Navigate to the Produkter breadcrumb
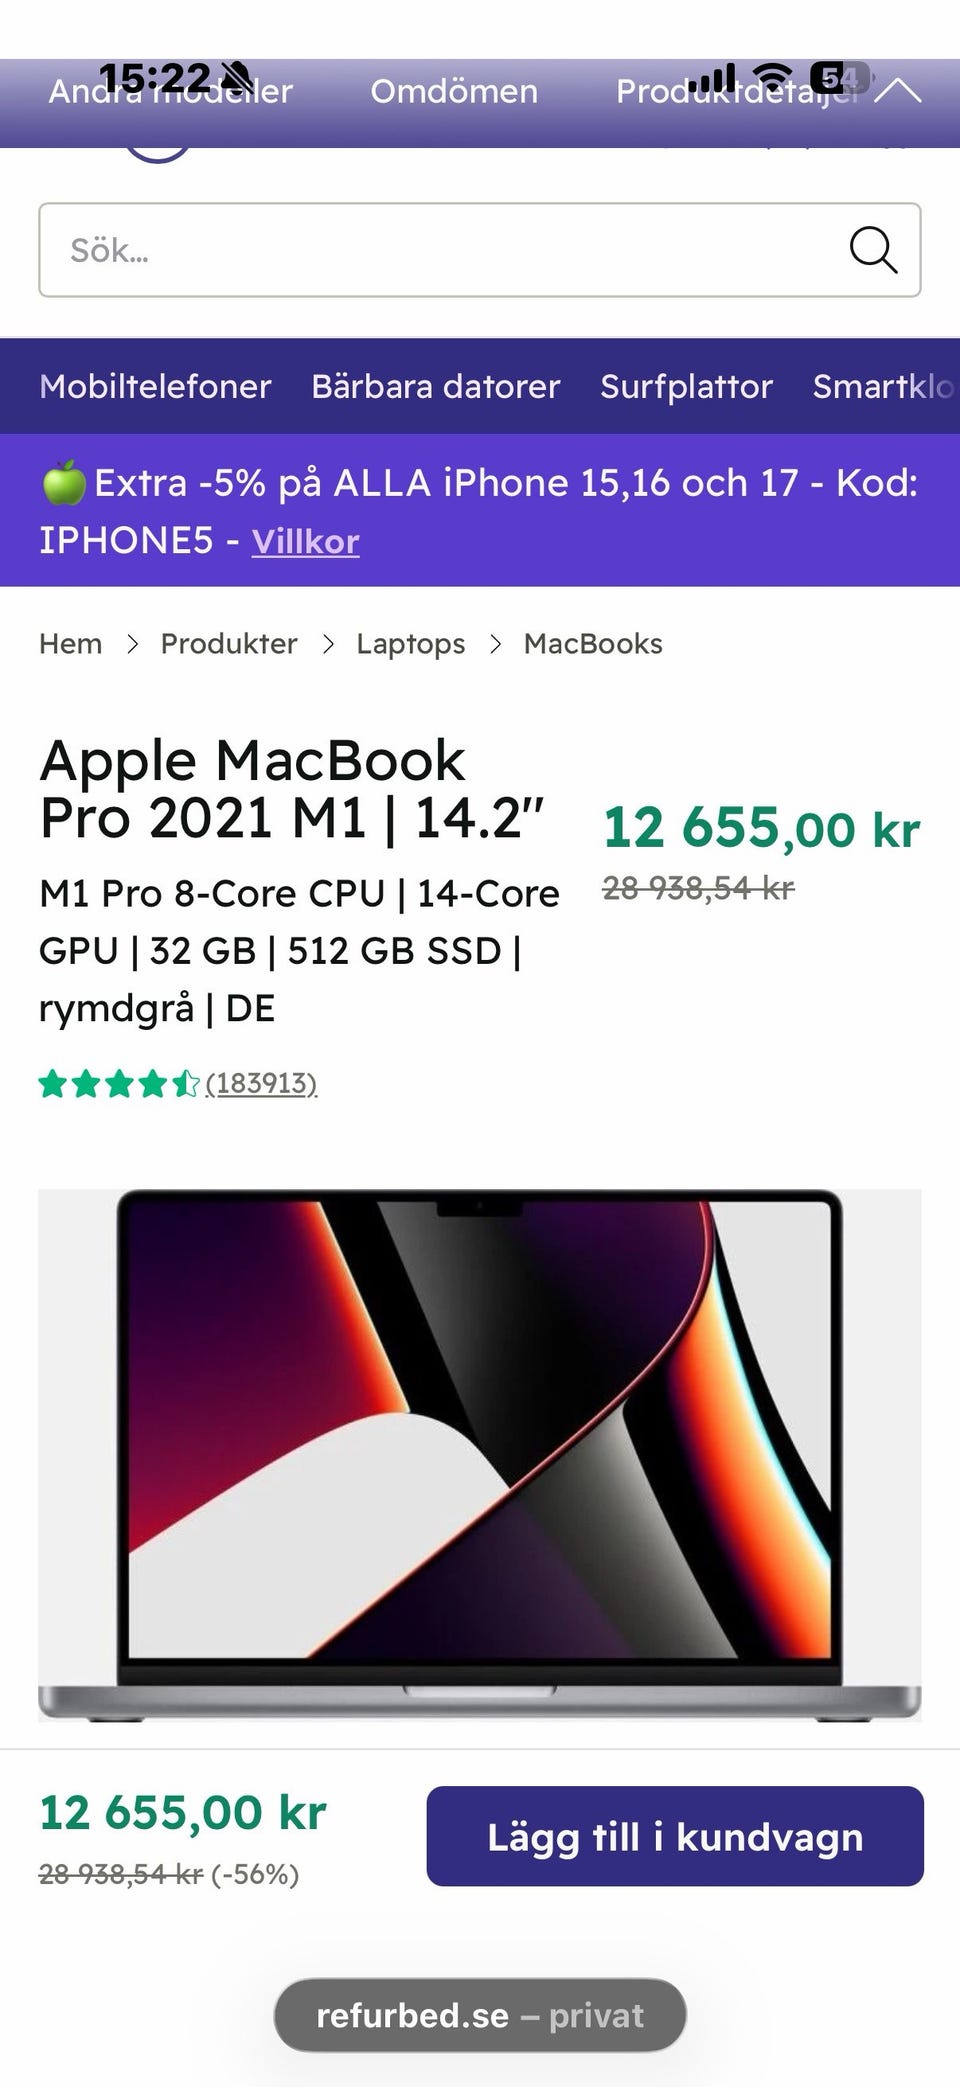Image resolution: width=960 pixels, height=2087 pixels. pyautogui.click(x=229, y=644)
